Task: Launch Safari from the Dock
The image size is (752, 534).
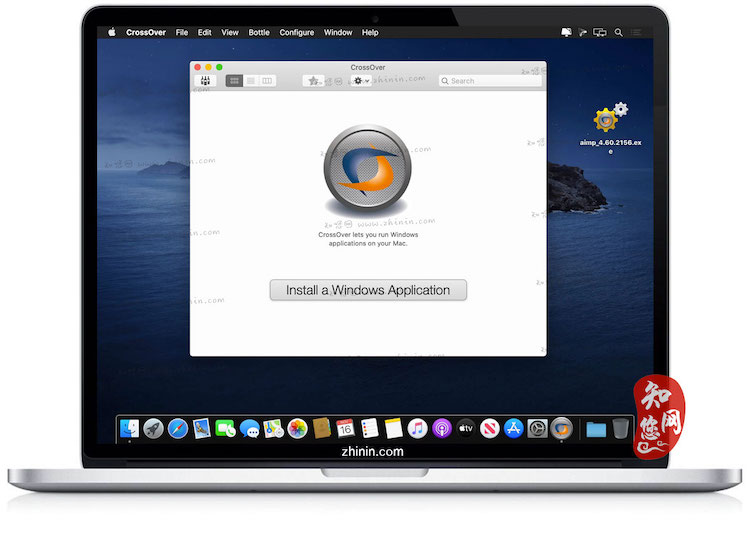Action: pyautogui.click(x=177, y=428)
